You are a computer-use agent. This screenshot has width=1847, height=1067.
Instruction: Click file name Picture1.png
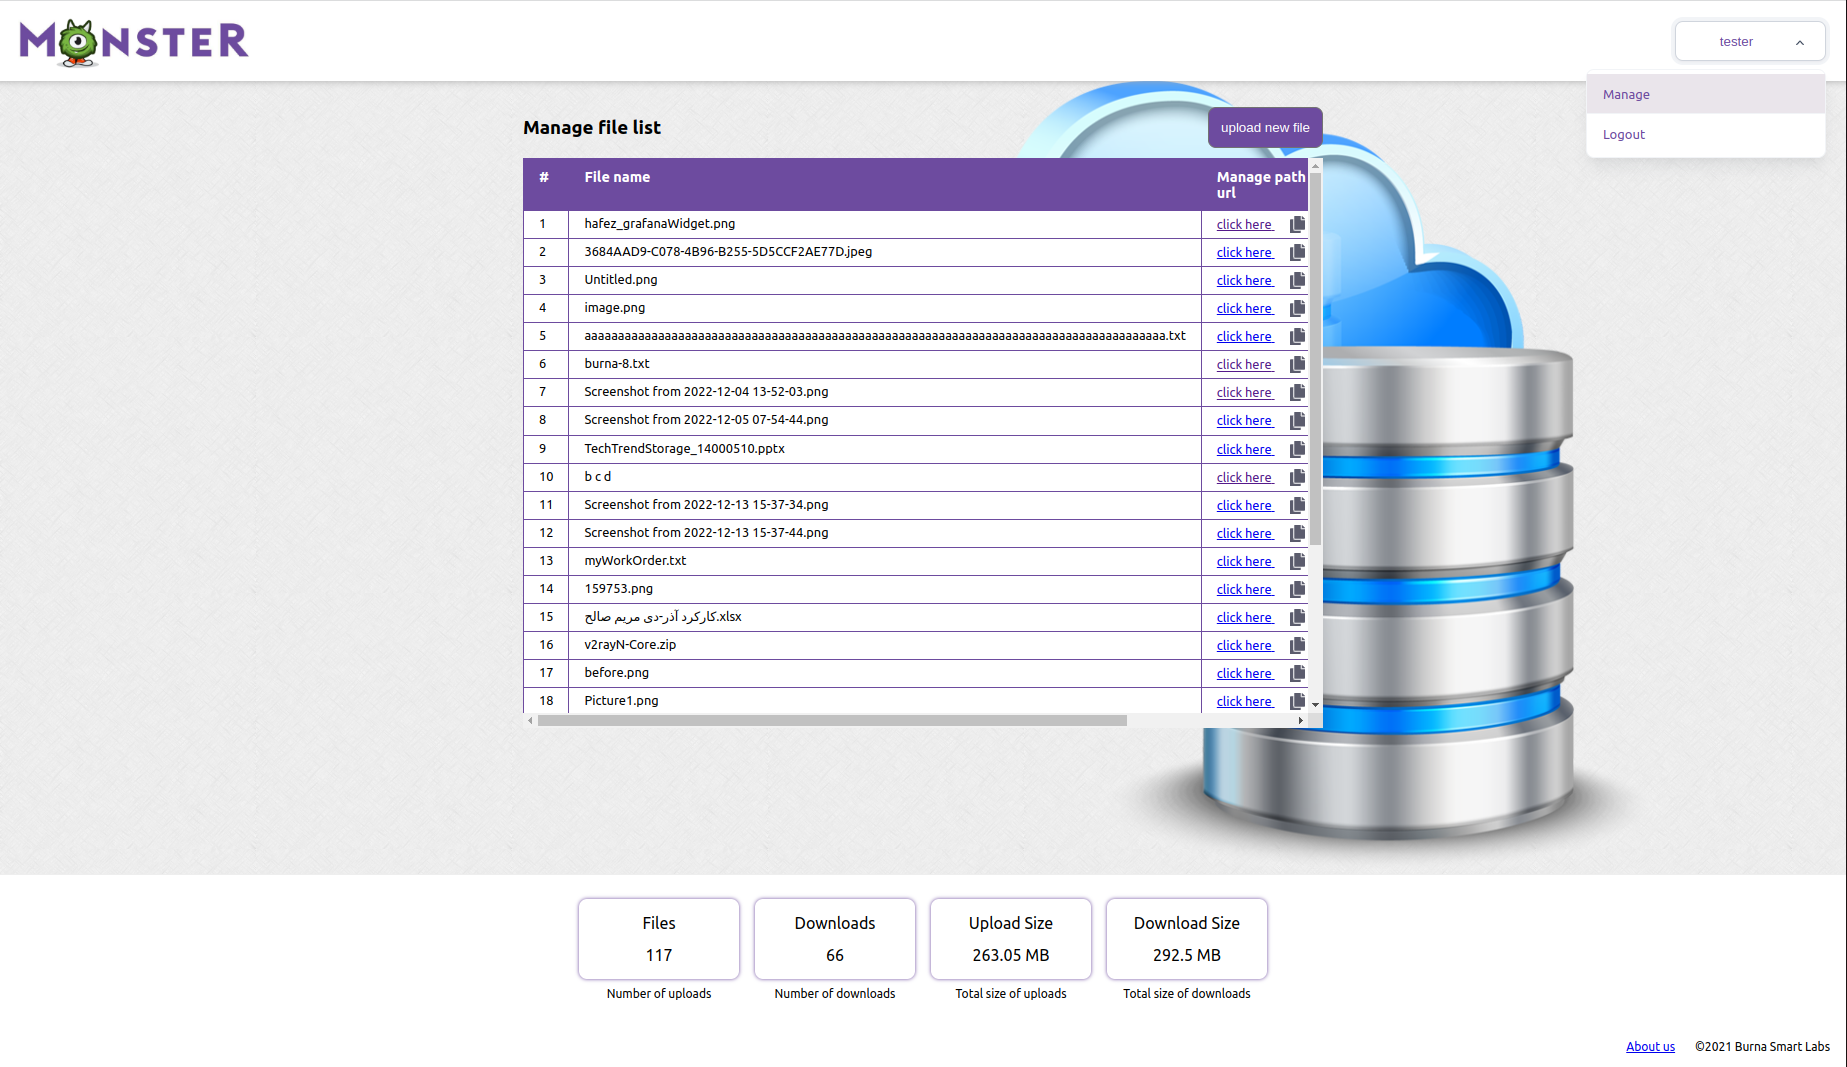tap(621, 701)
